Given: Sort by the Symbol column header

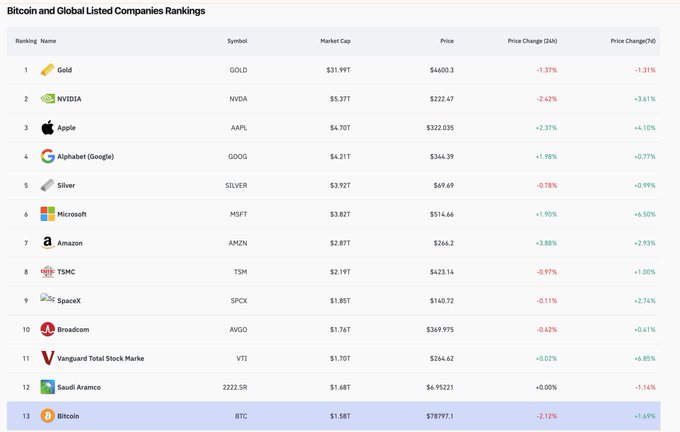Looking at the screenshot, I should (237, 41).
